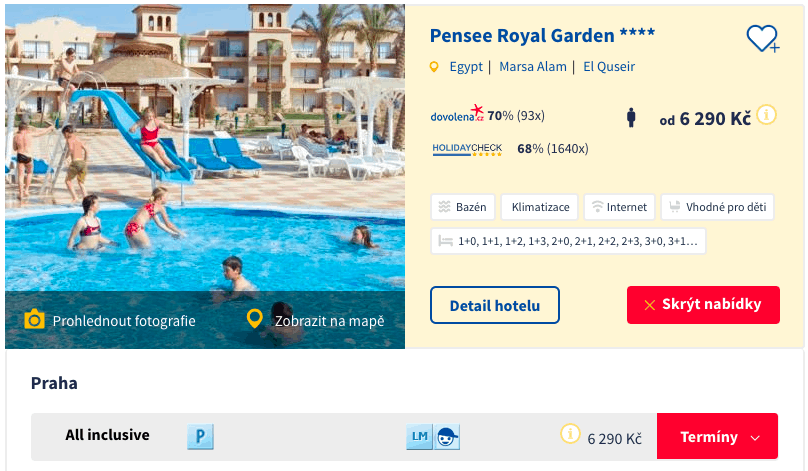
Task: Click the camera icon for photos
Action: pos(35,320)
